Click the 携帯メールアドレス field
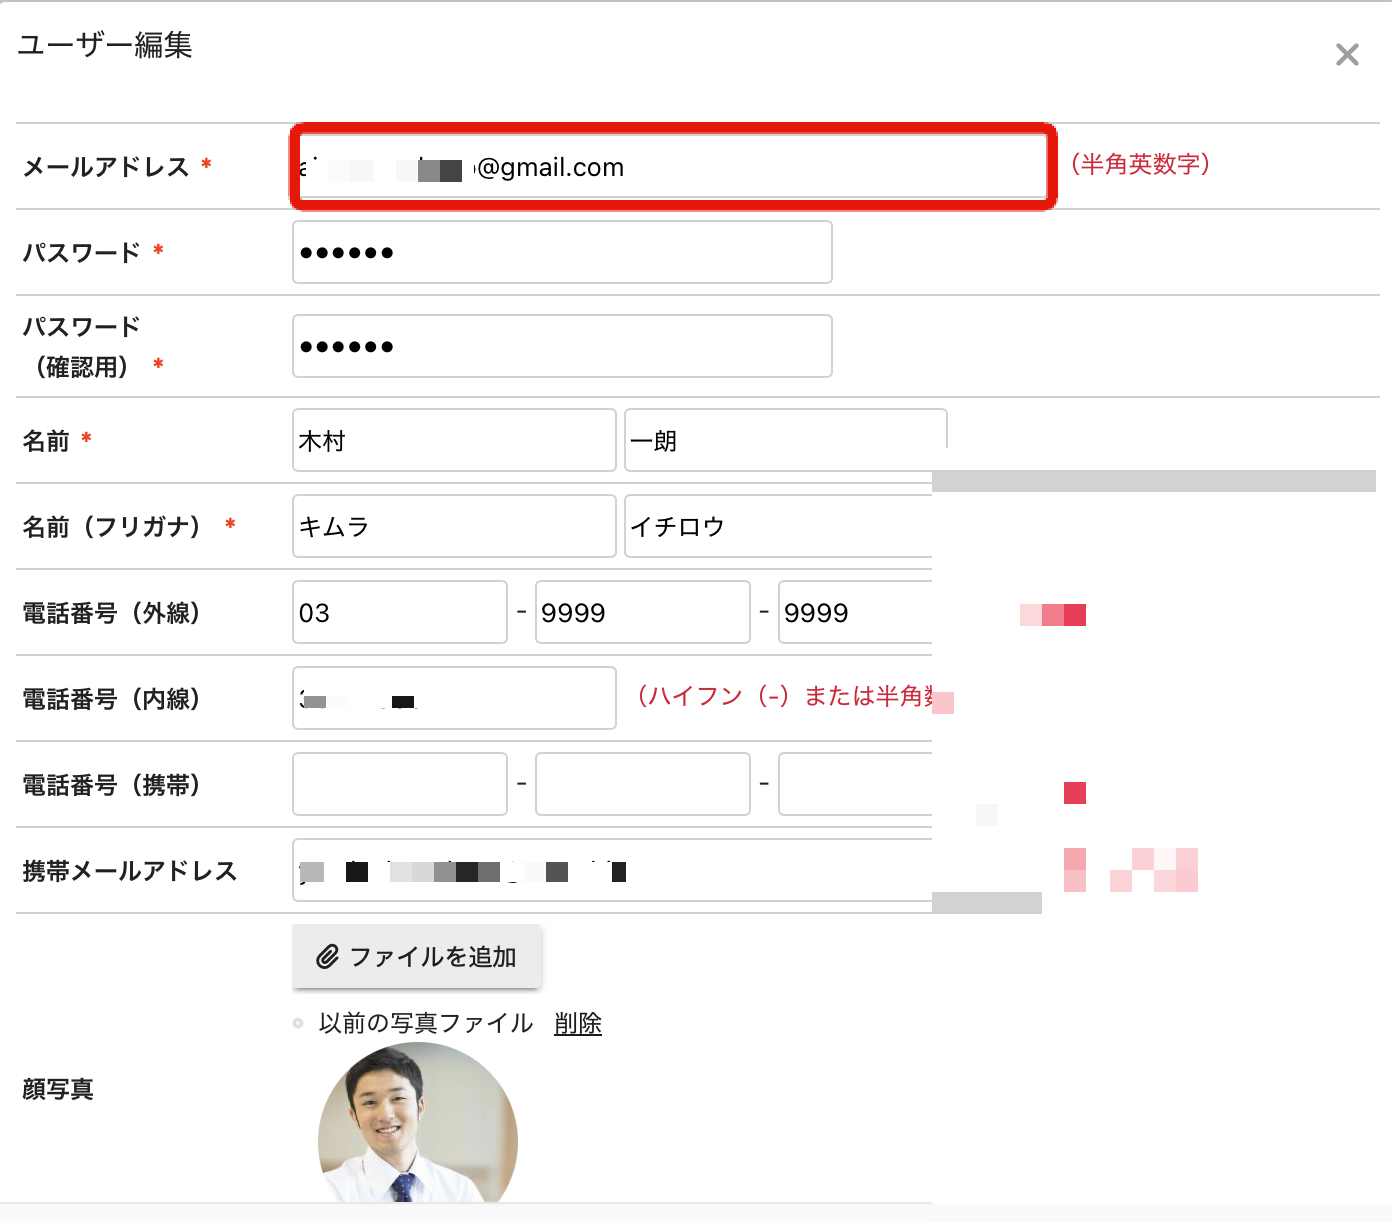The image size is (1392, 1222). (x=613, y=870)
